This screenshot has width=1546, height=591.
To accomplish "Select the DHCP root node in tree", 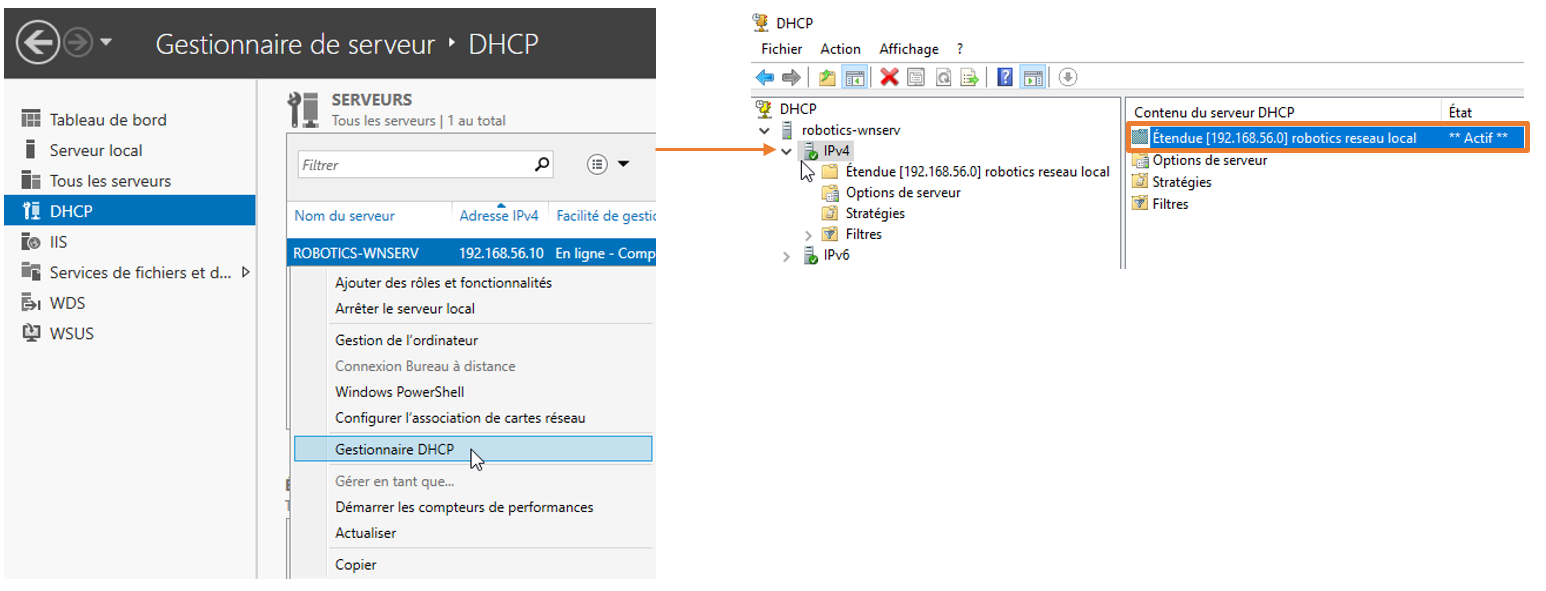I will tap(797, 109).
